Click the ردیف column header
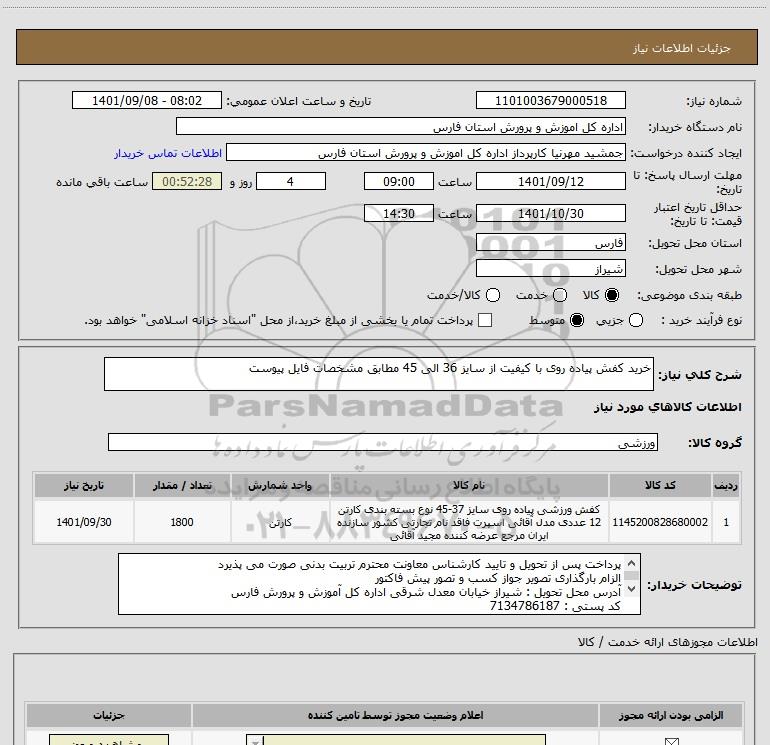770x745 pixels. tap(726, 485)
